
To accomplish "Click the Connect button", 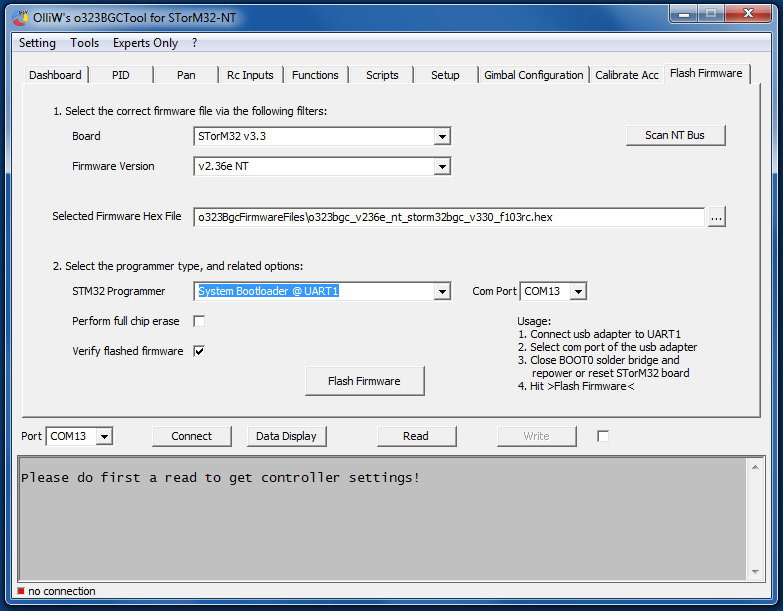I will (x=191, y=436).
